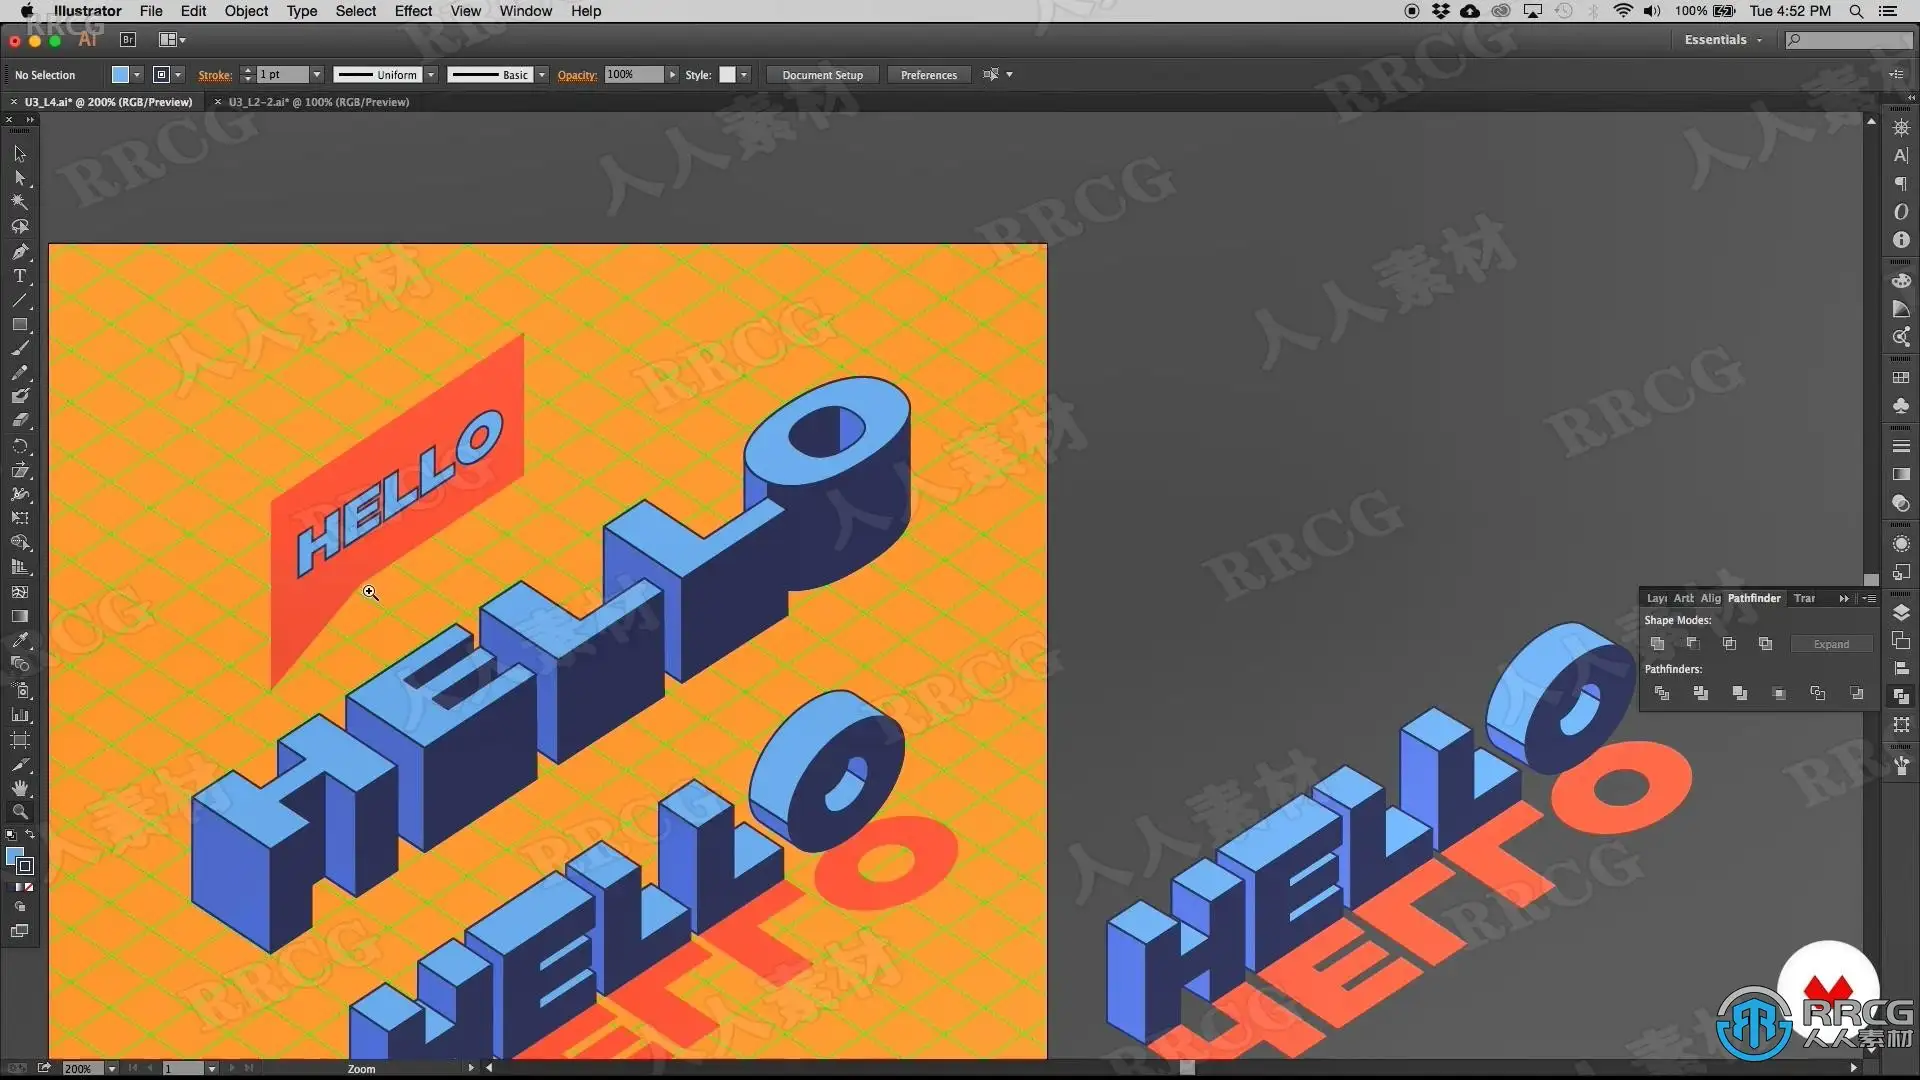Click the Intersect shape mode icon
The height and width of the screenshot is (1080, 1920).
(1729, 644)
